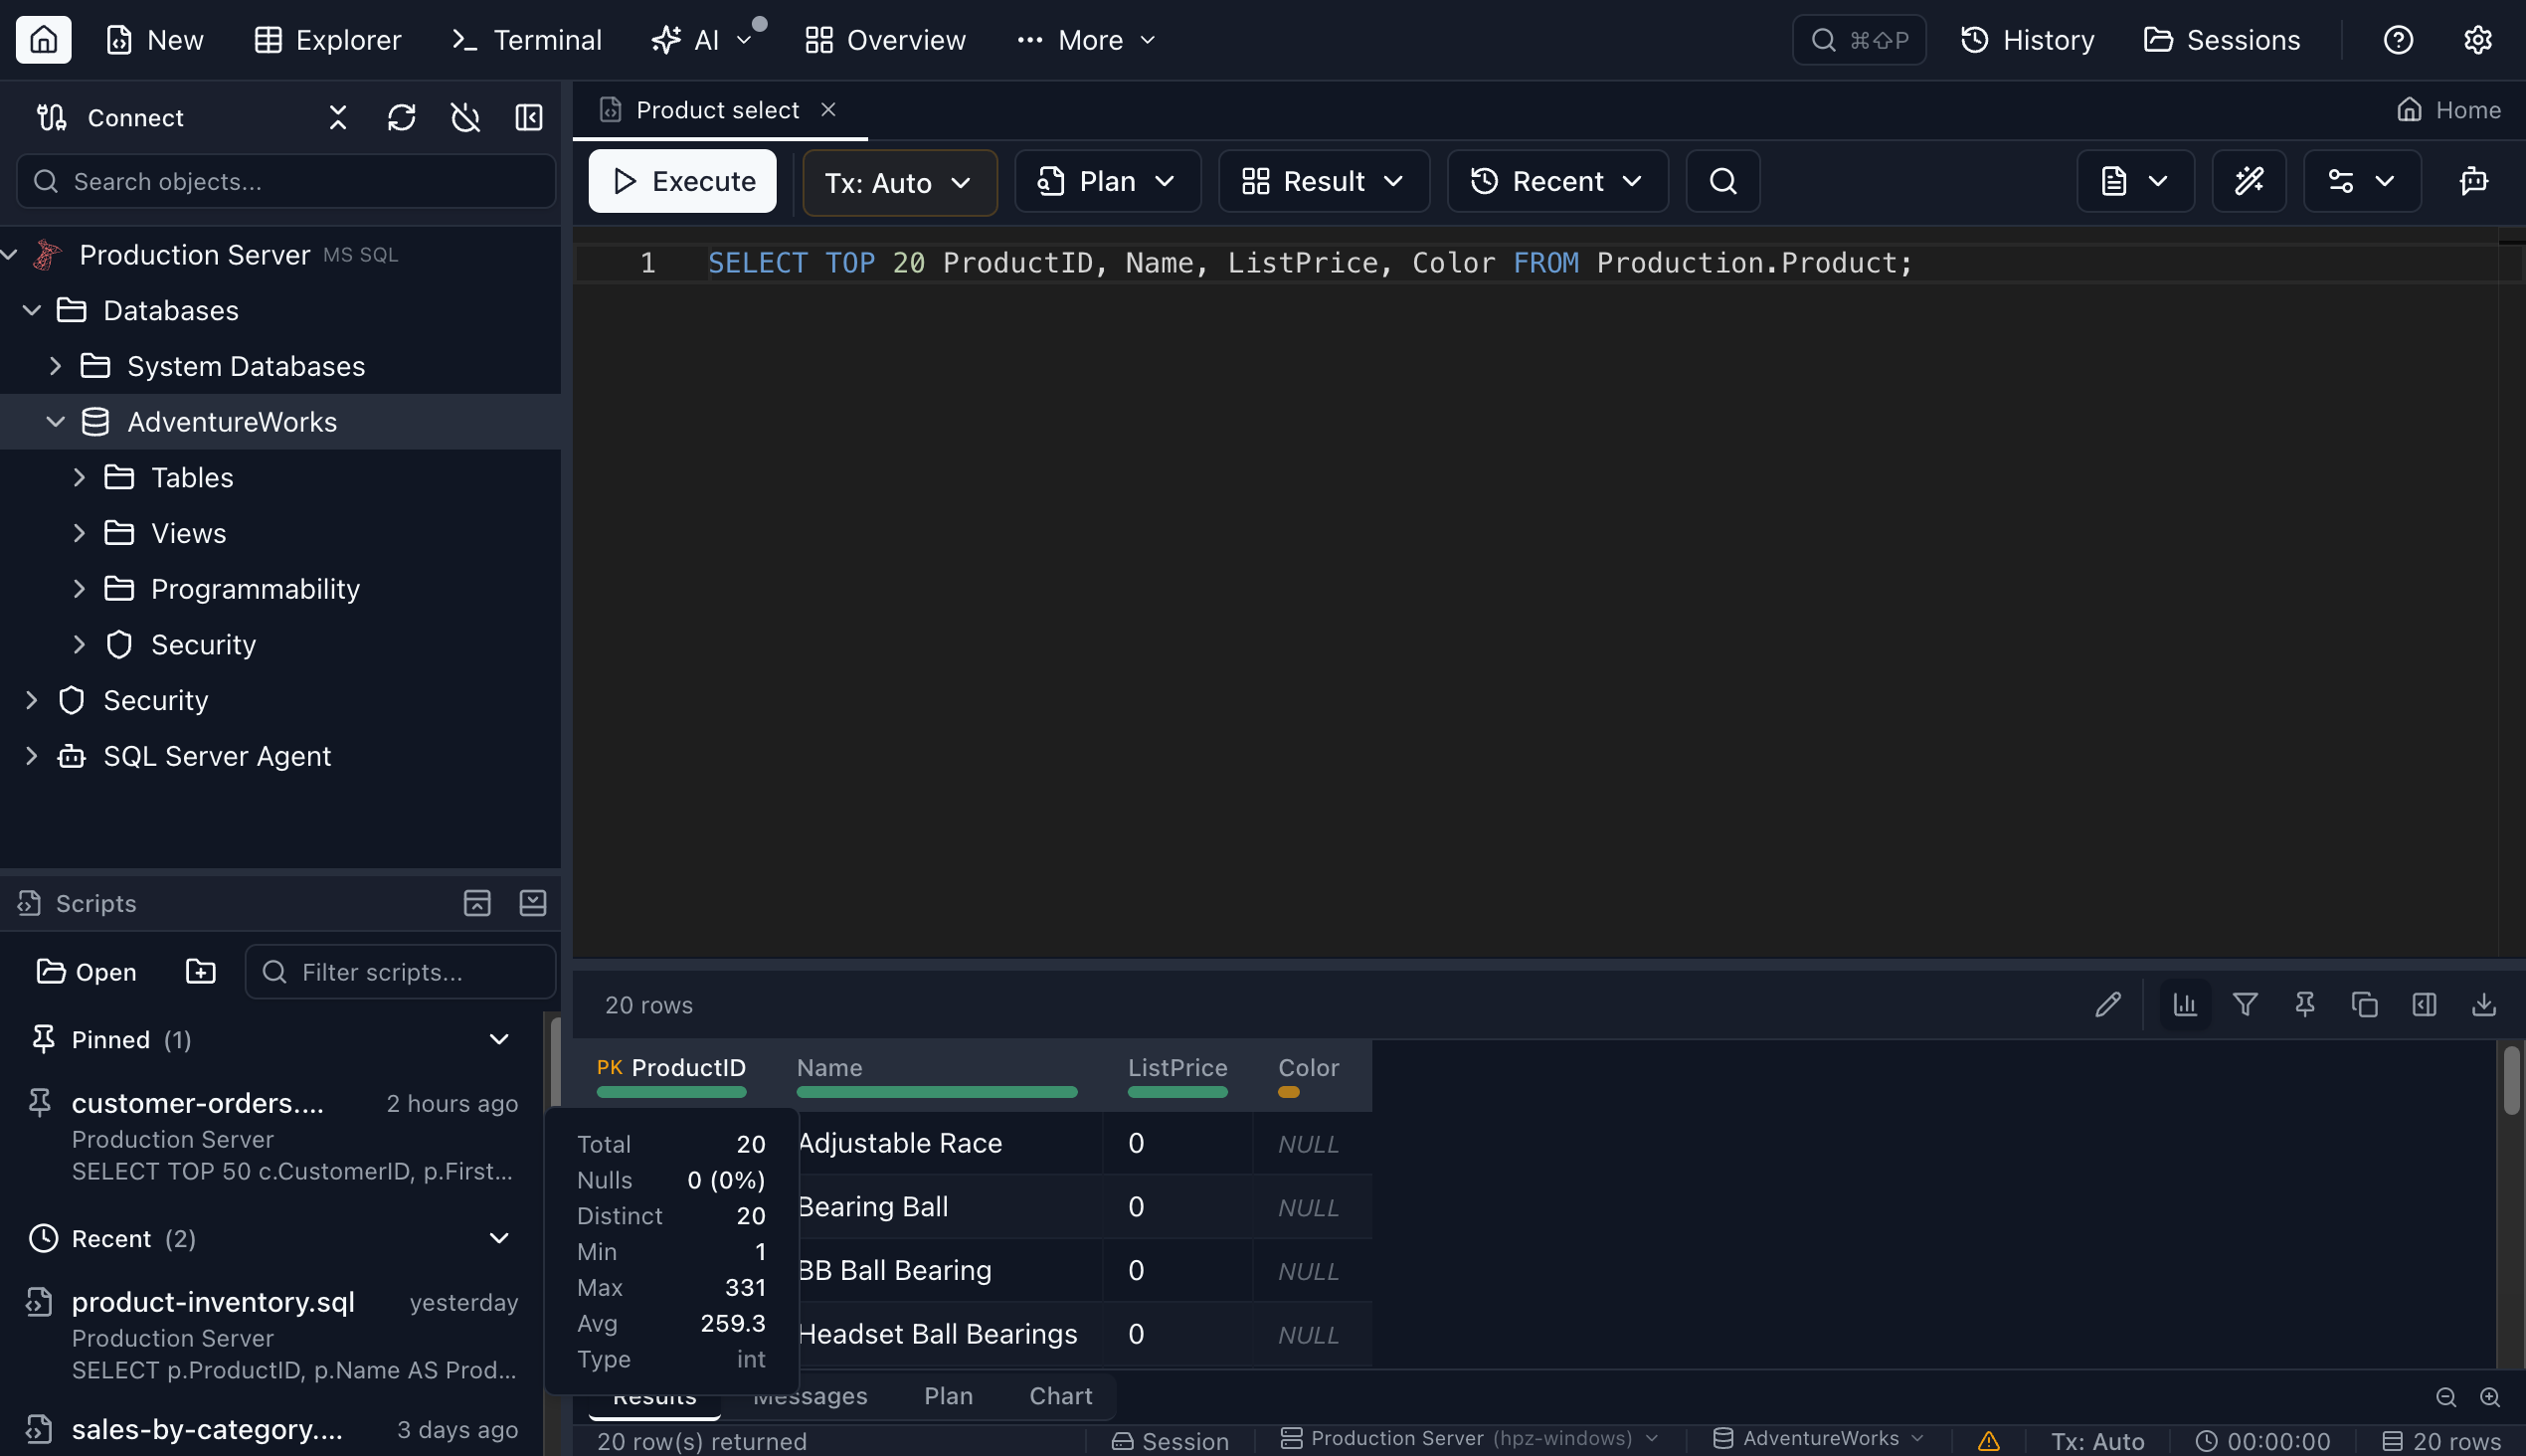Open the AI menu
This screenshot has width=2526, height=1456.
[x=701, y=40]
